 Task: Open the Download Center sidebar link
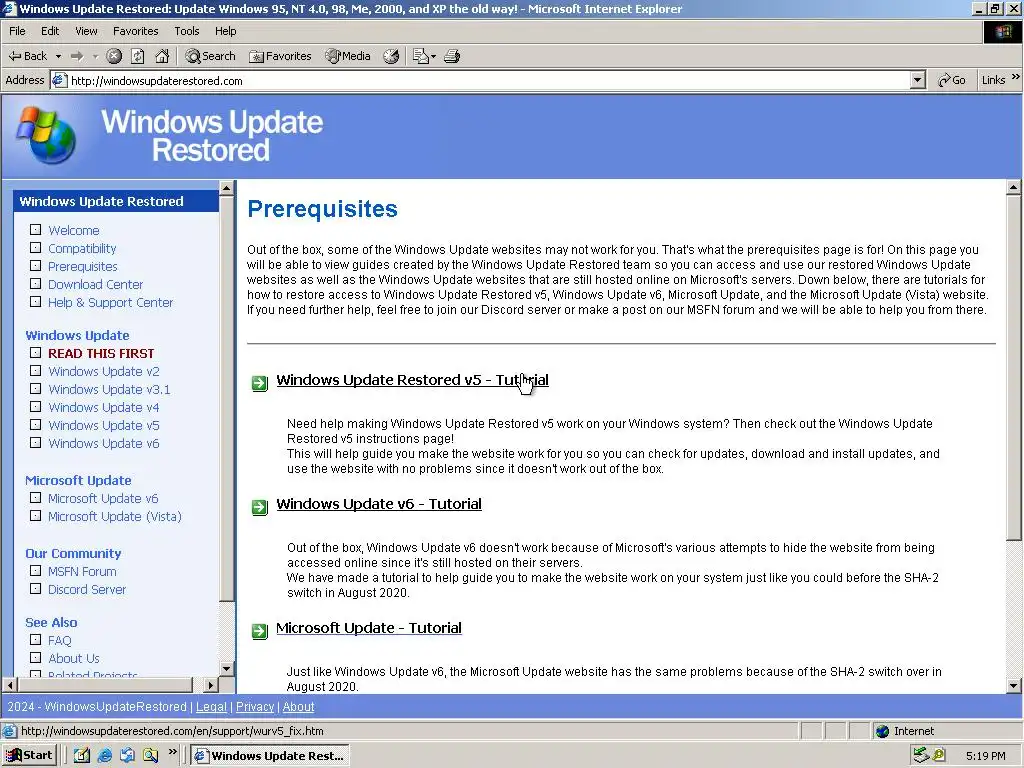click(95, 285)
